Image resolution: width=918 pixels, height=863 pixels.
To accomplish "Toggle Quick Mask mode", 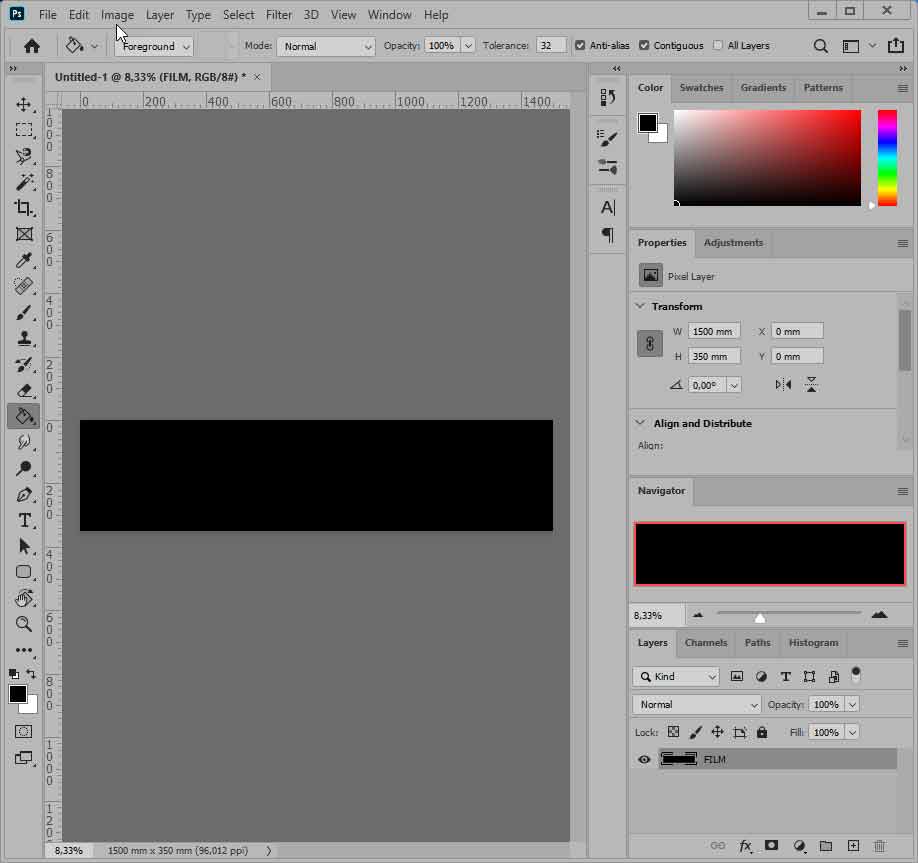I will coord(23,731).
